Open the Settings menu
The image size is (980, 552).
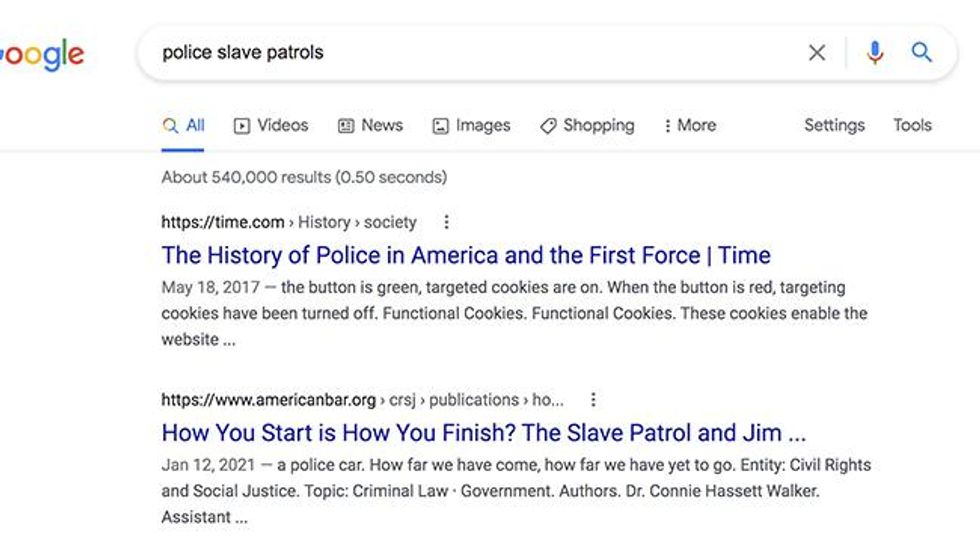[834, 126]
